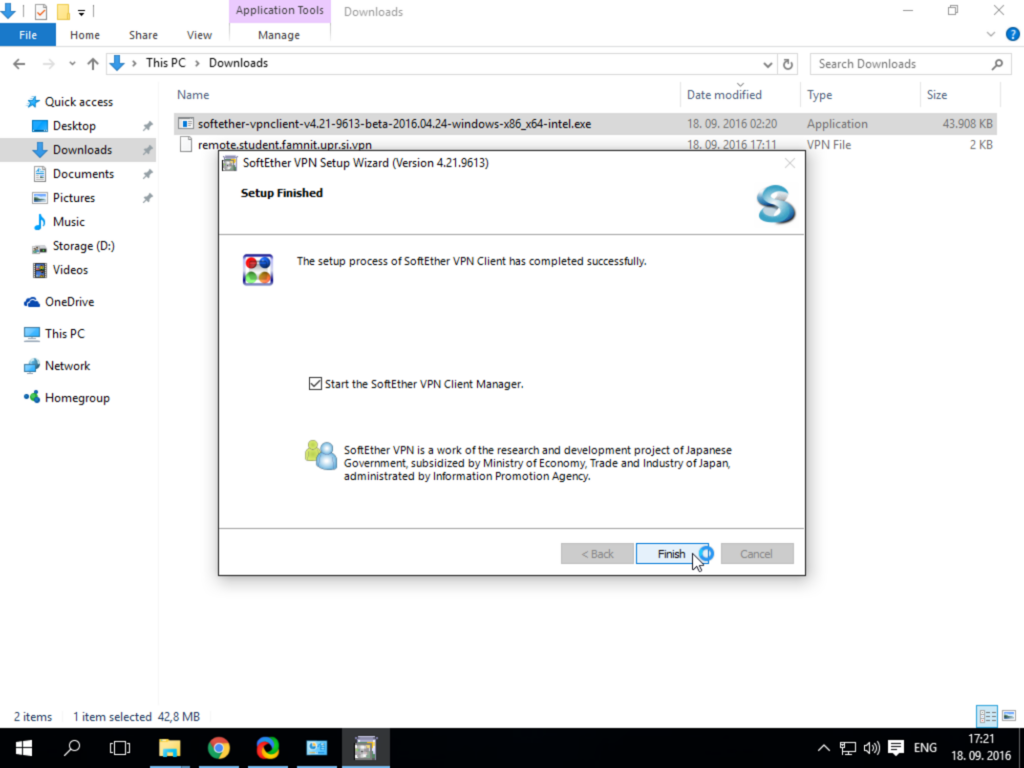Click the Properties quick access toolbar icon
Viewport: 1024px width, 768px height.
click(40, 11)
